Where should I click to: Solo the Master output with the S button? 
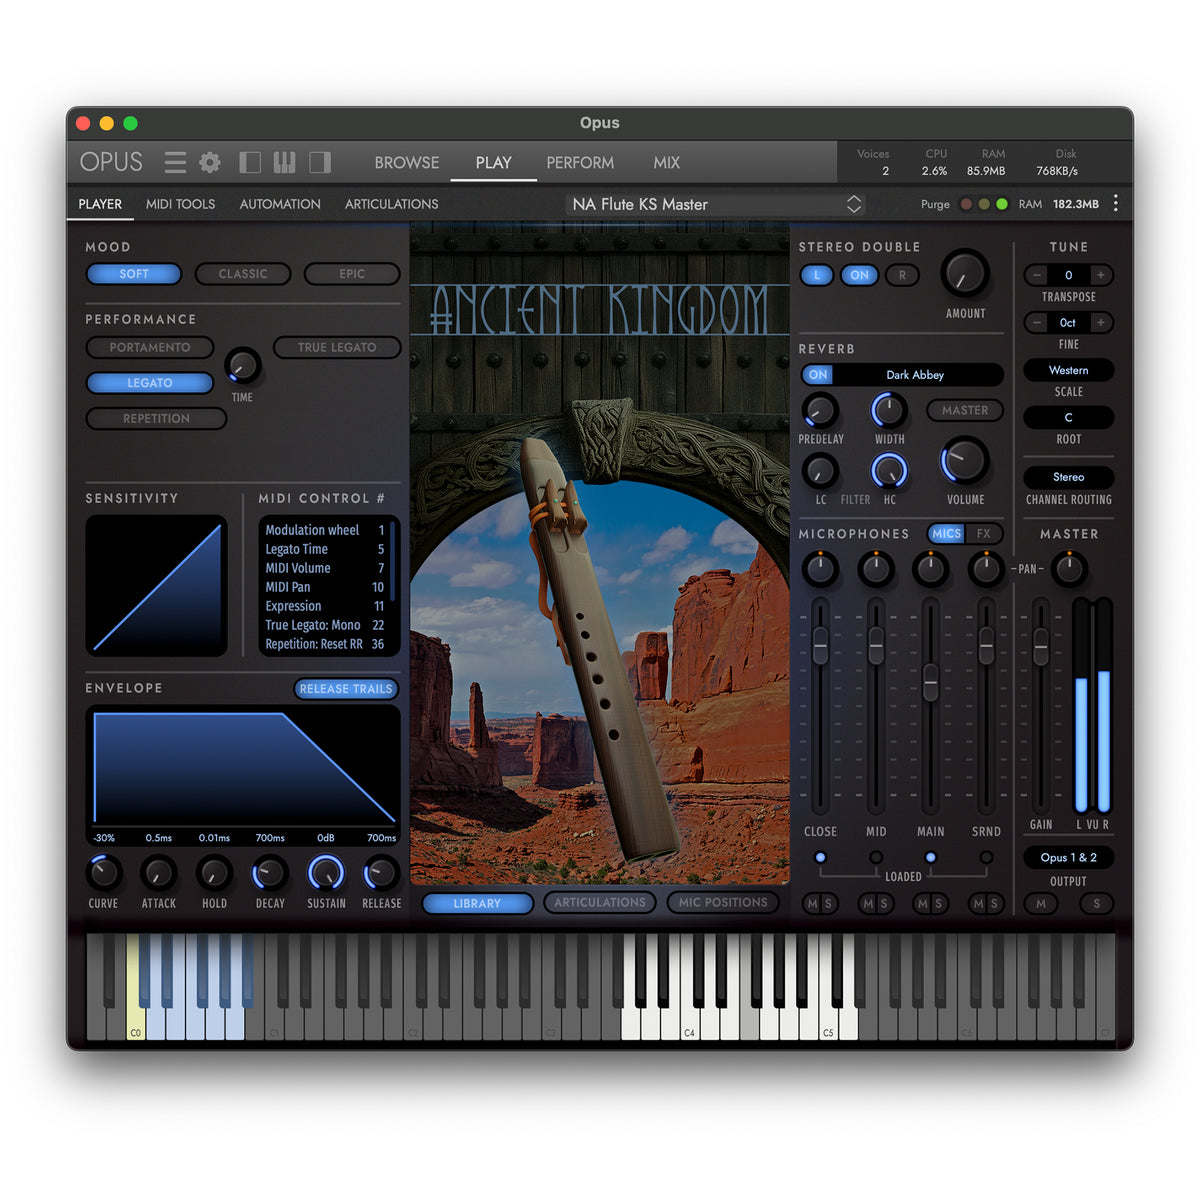[x=1097, y=903]
